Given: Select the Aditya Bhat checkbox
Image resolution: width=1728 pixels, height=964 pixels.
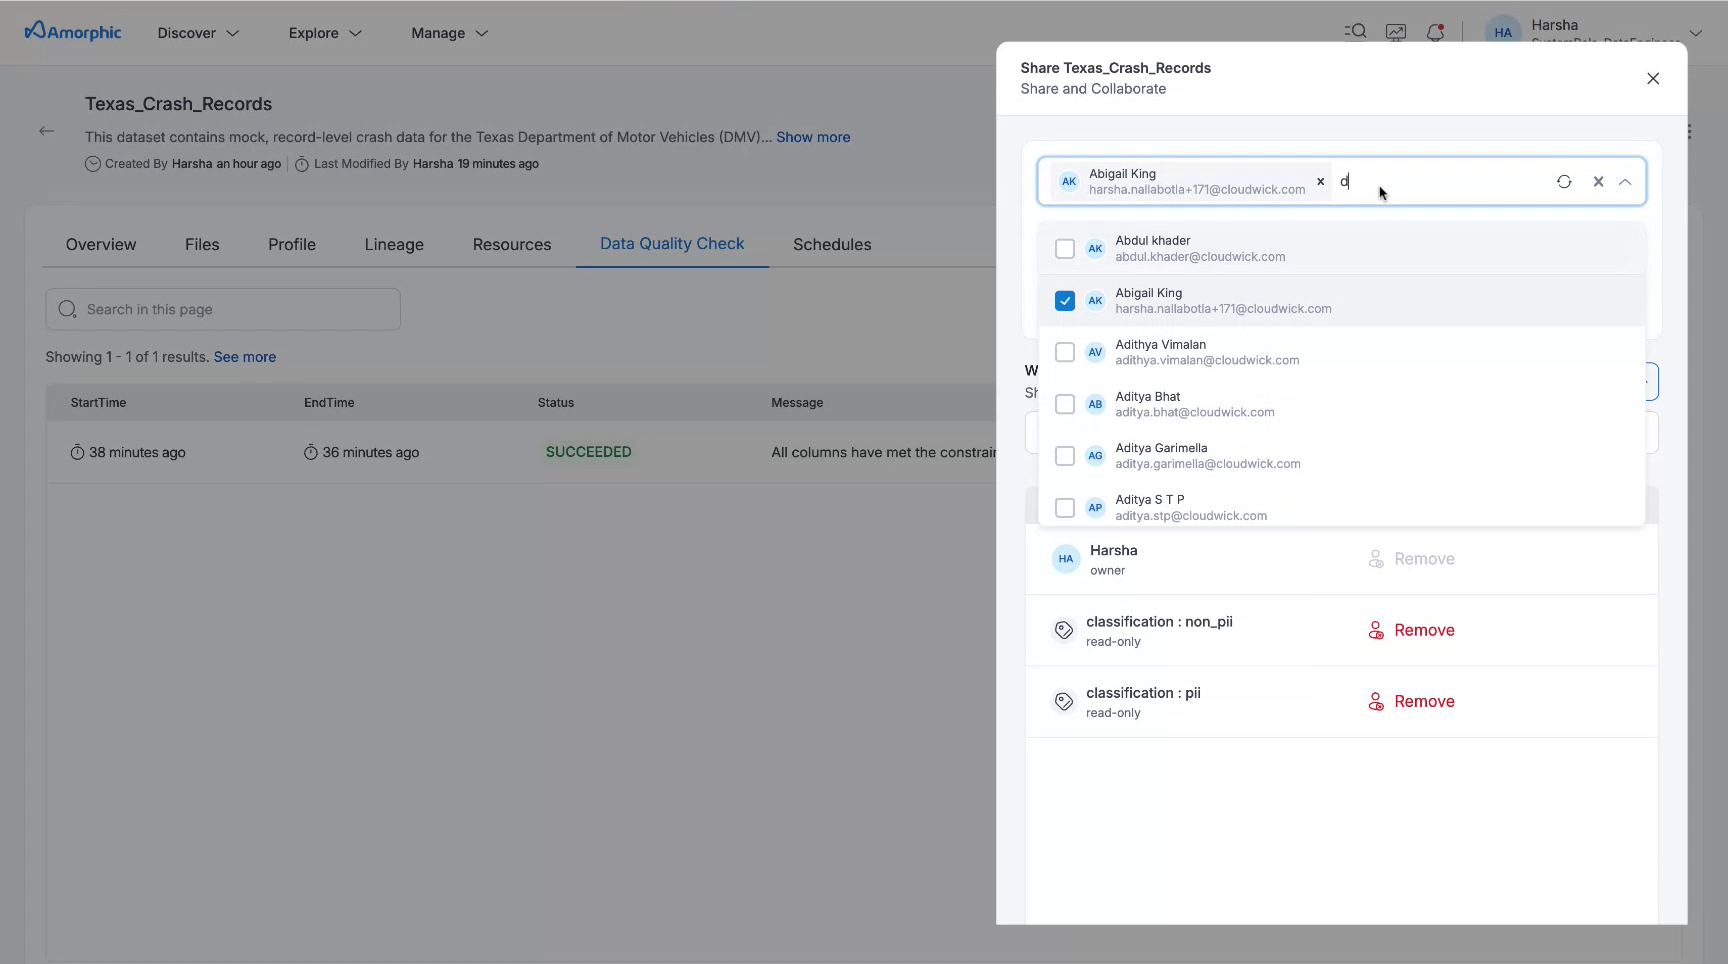Looking at the screenshot, I should (1065, 404).
